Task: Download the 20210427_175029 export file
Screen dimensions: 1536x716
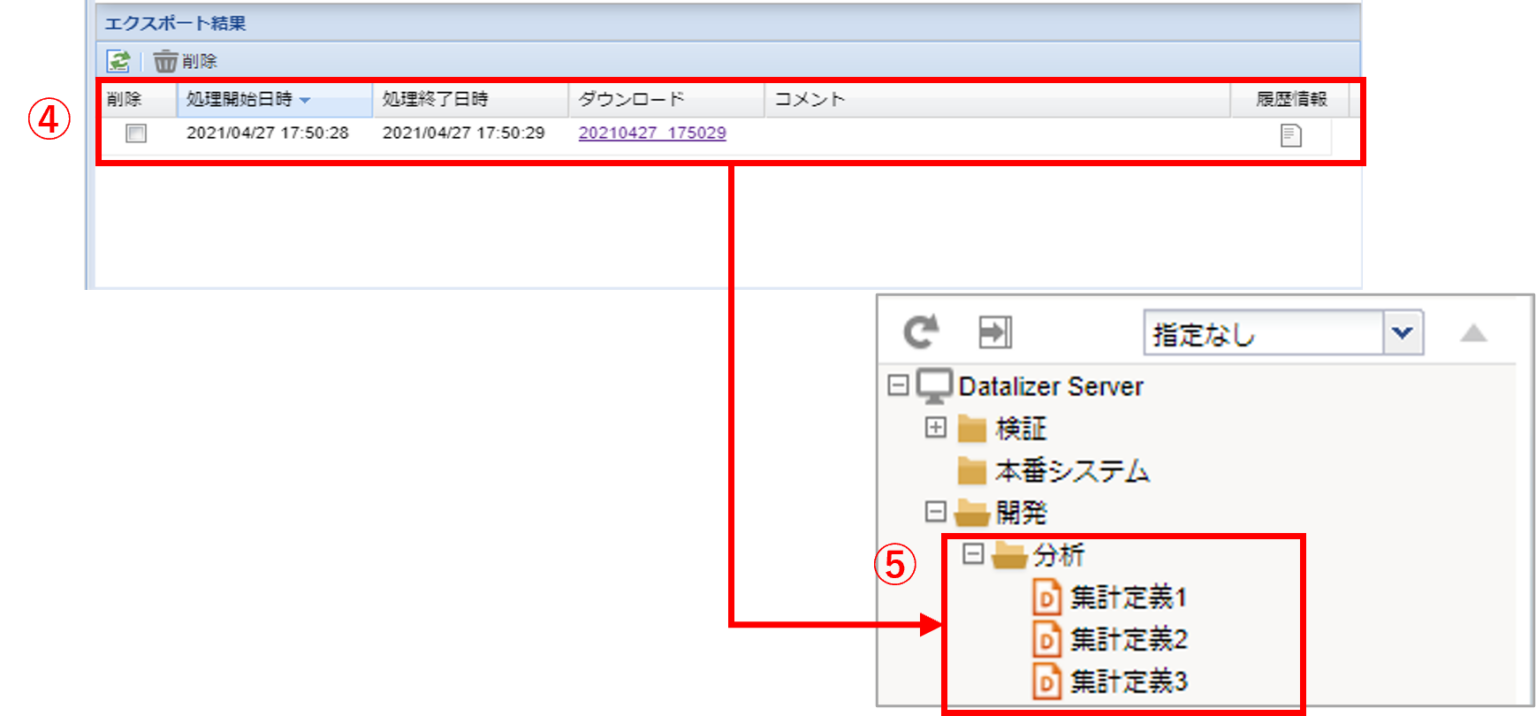Action: 651,132
